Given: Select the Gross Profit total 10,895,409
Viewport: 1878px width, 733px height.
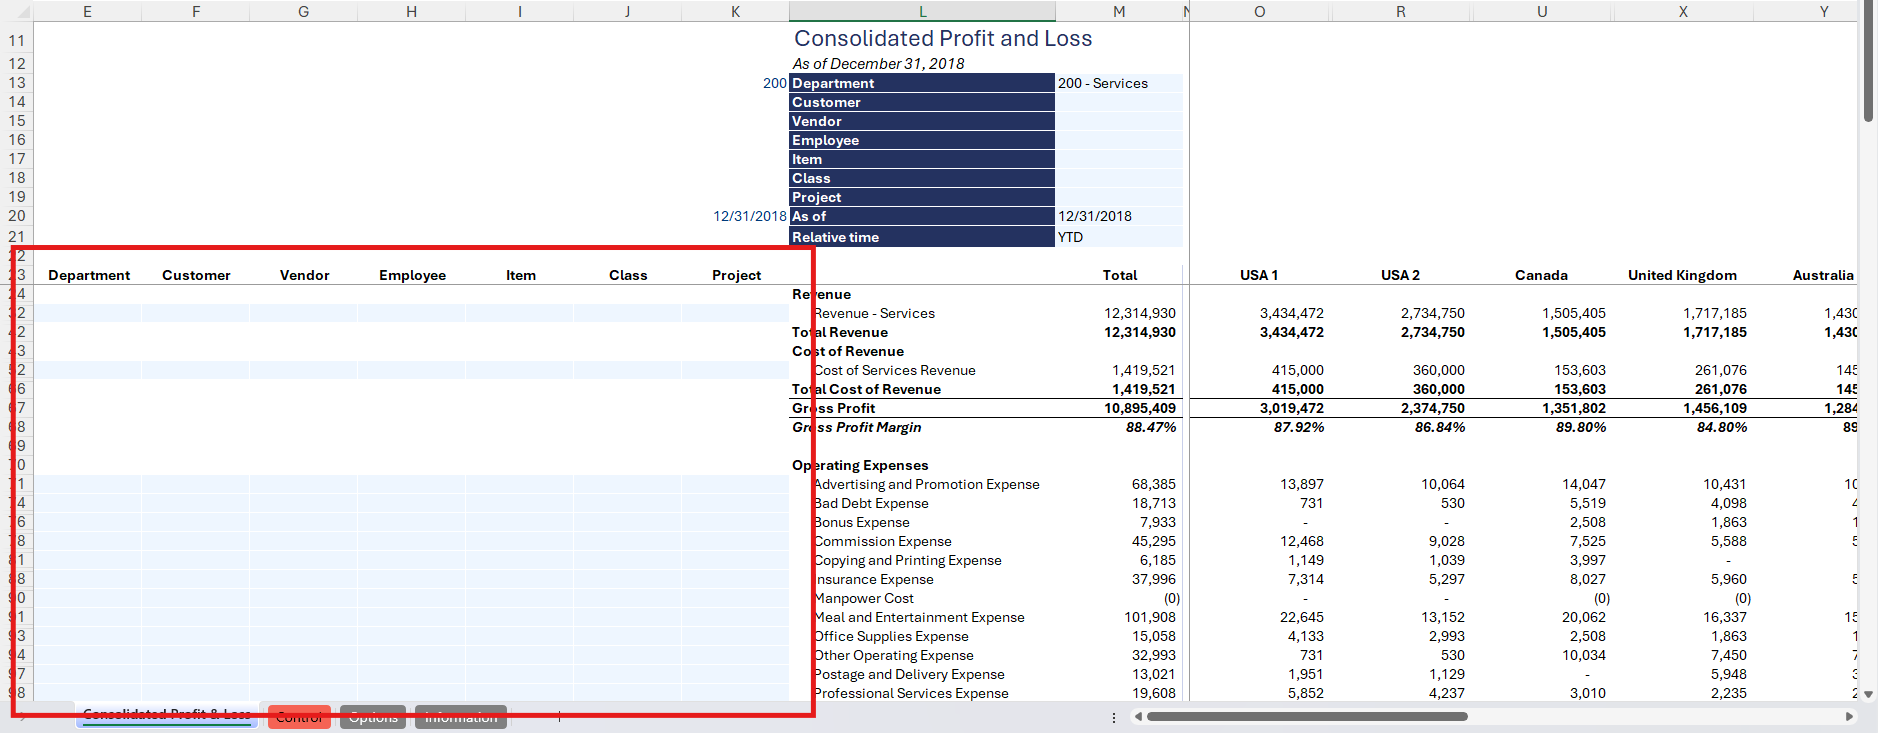Looking at the screenshot, I should (1139, 408).
